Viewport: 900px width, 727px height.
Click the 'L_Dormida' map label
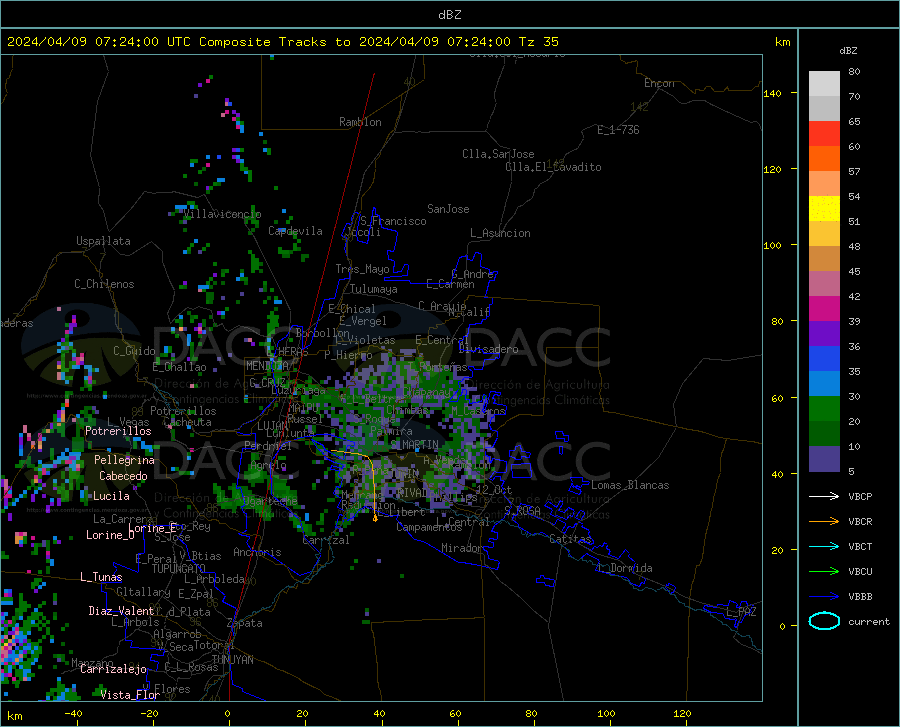point(625,568)
